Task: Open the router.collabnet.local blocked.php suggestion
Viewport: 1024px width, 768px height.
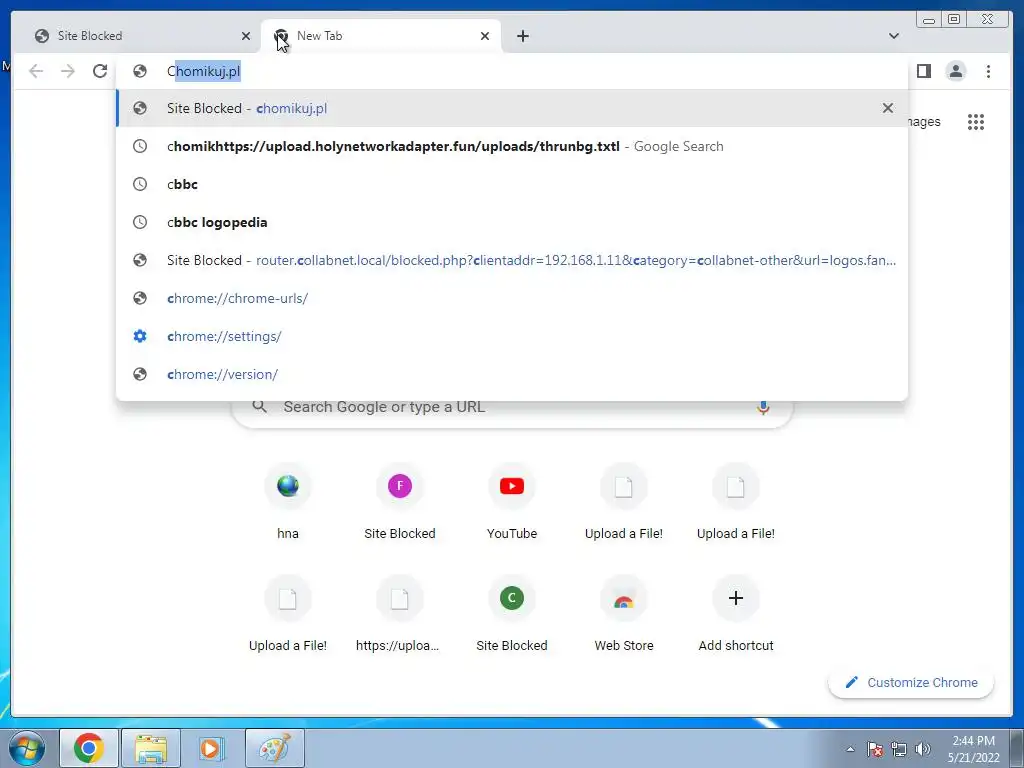Action: [512, 260]
